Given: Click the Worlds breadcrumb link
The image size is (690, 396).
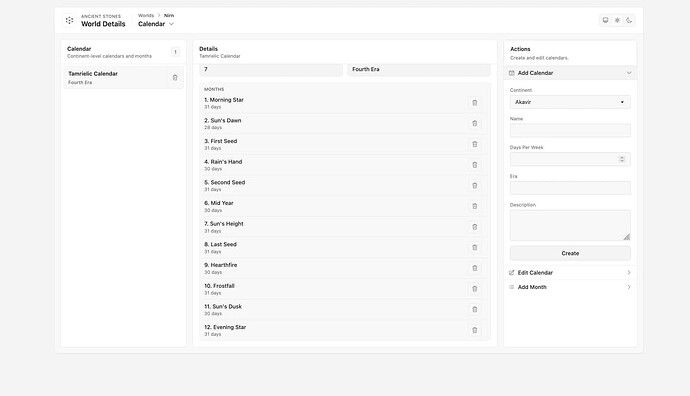Looking at the screenshot, I should point(146,15).
